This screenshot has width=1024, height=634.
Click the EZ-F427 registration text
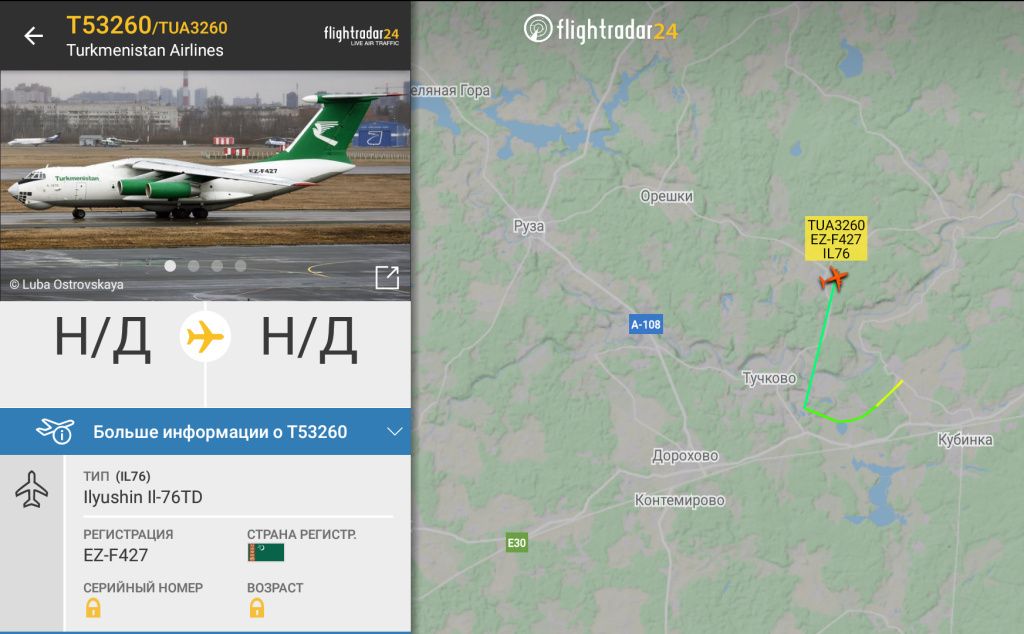click(116, 555)
